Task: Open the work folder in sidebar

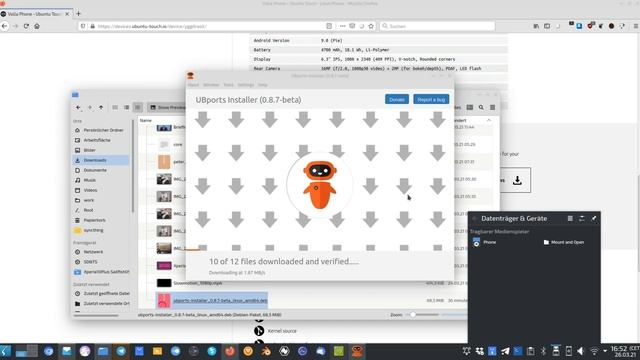Action: pyautogui.click(x=101, y=200)
